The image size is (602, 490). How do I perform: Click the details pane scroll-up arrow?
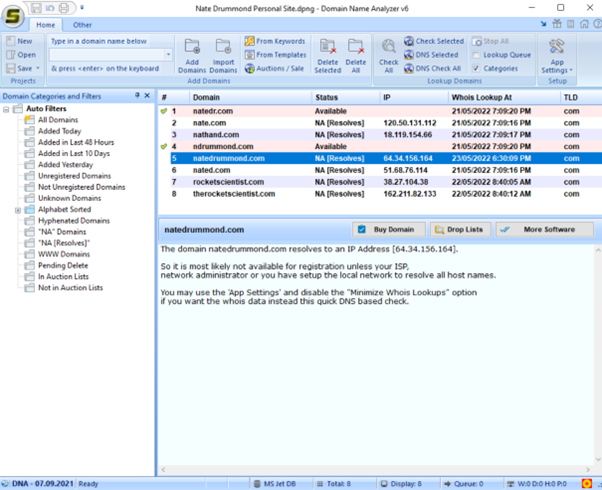pos(598,250)
